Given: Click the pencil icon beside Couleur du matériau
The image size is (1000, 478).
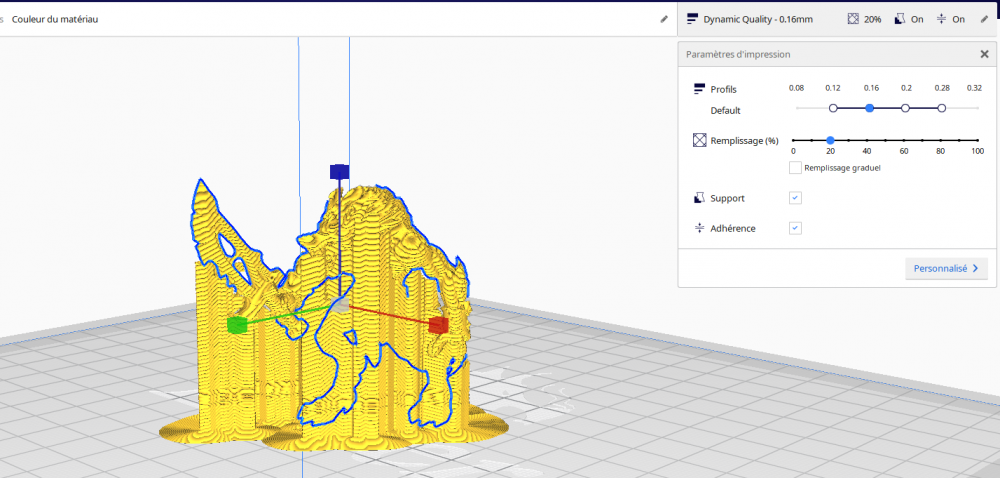Looking at the screenshot, I should [x=664, y=19].
